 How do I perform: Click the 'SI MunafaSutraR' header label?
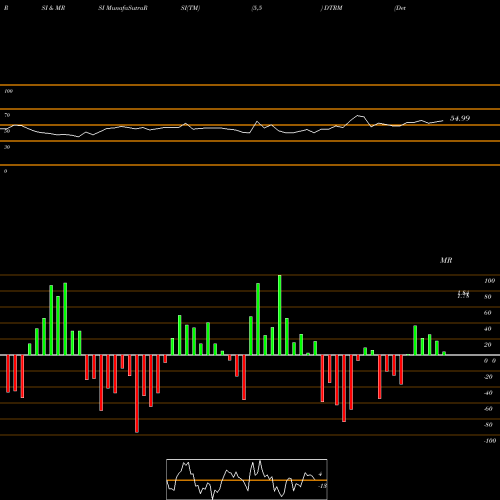(x=123, y=8)
